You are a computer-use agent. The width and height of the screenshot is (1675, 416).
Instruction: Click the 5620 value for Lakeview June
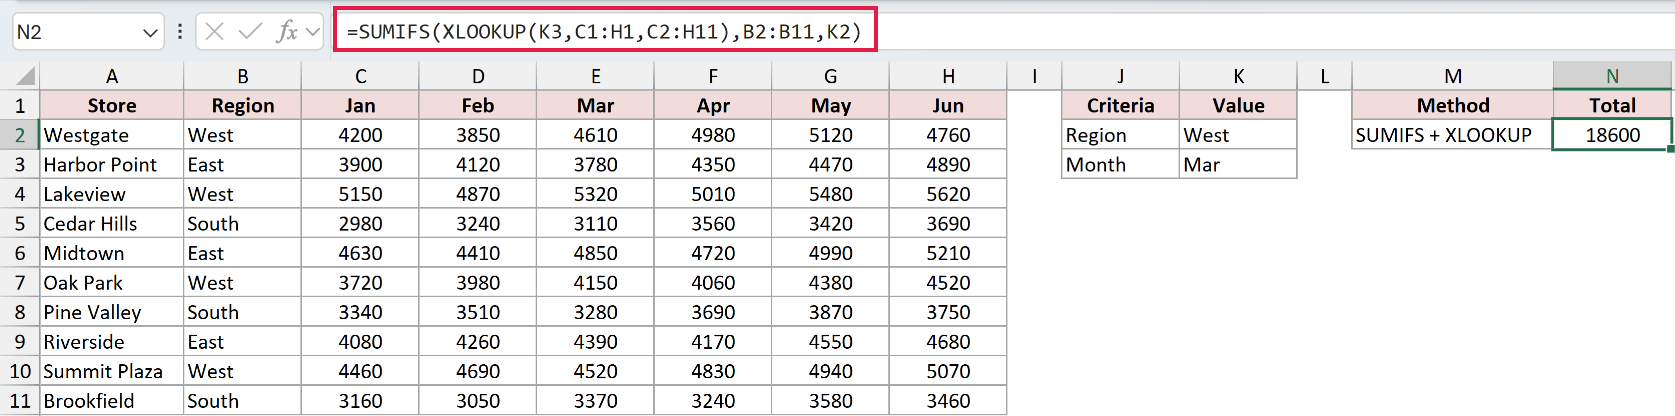948,194
